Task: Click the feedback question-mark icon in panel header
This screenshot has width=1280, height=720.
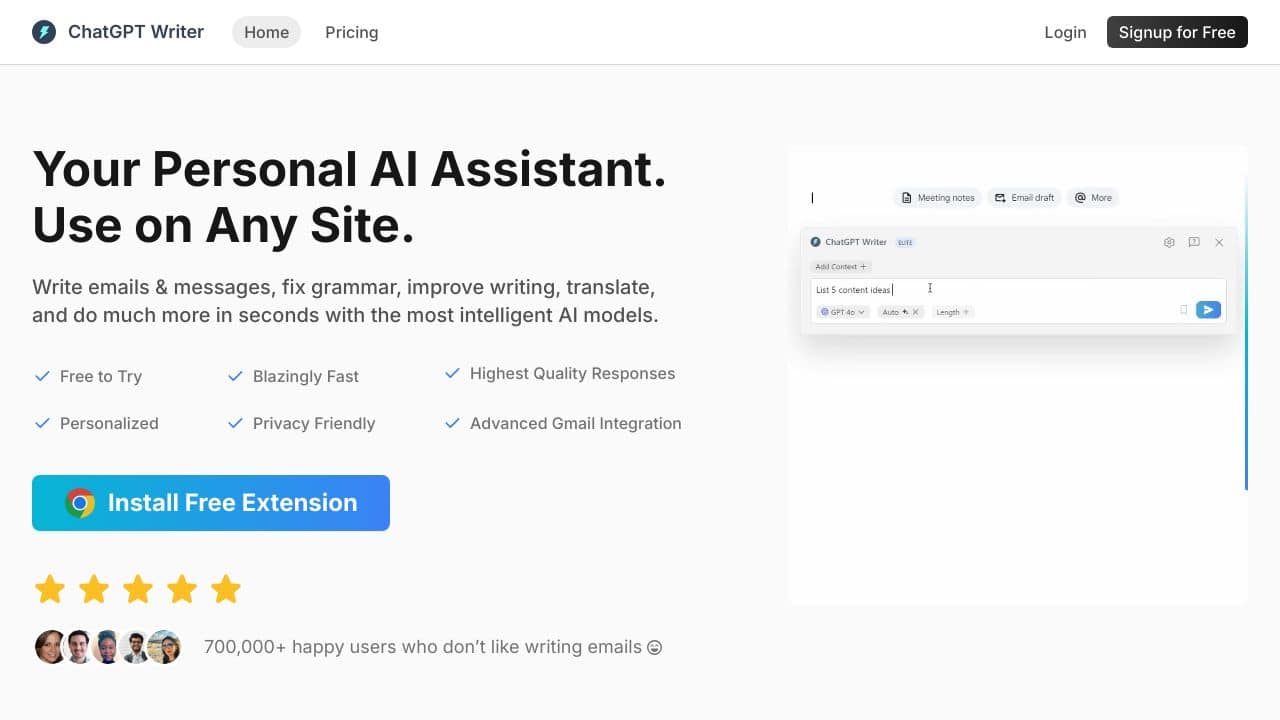Action: point(1194,242)
